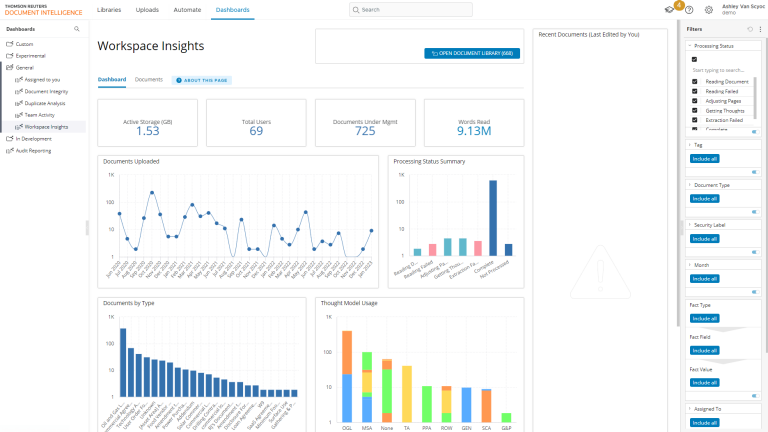Uncheck the Adjusting Pages filter checkbox
The image size is (768, 432).
[x=695, y=101]
